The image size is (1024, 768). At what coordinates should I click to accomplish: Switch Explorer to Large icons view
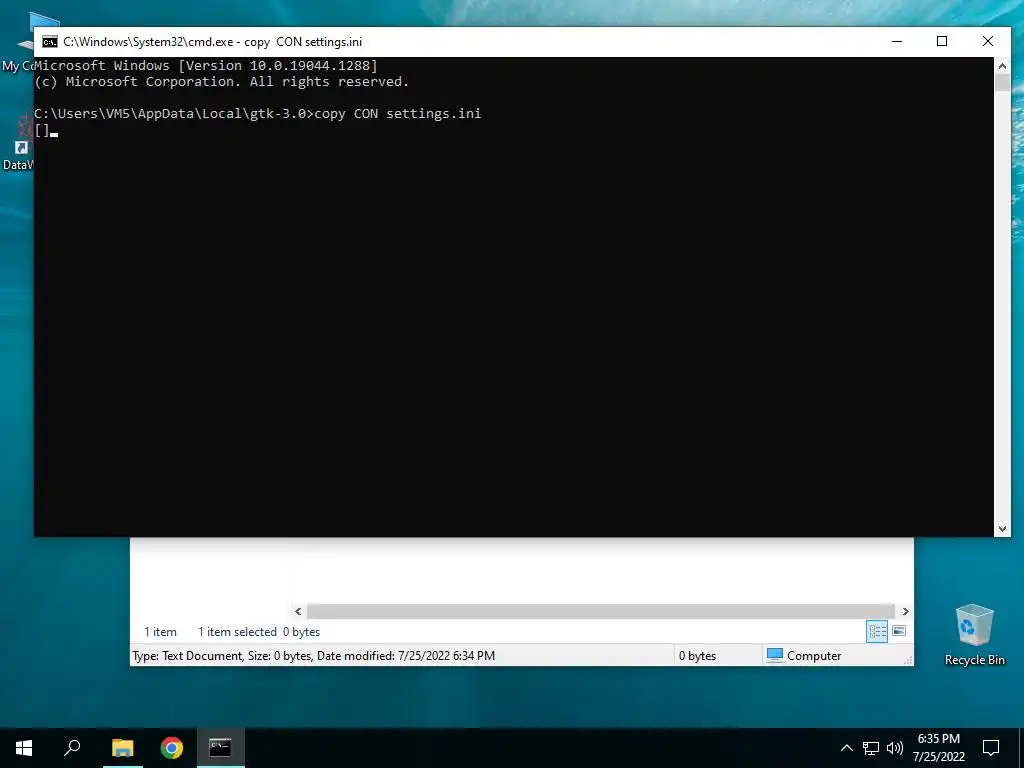[x=899, y=631]
